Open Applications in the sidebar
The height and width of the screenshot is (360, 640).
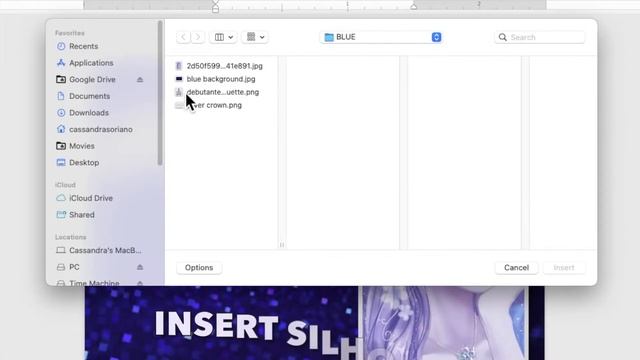click(91, 63)
